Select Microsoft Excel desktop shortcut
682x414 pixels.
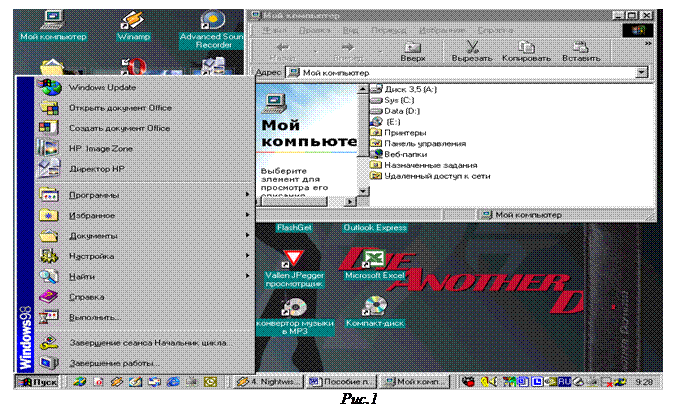coord(375,265)
